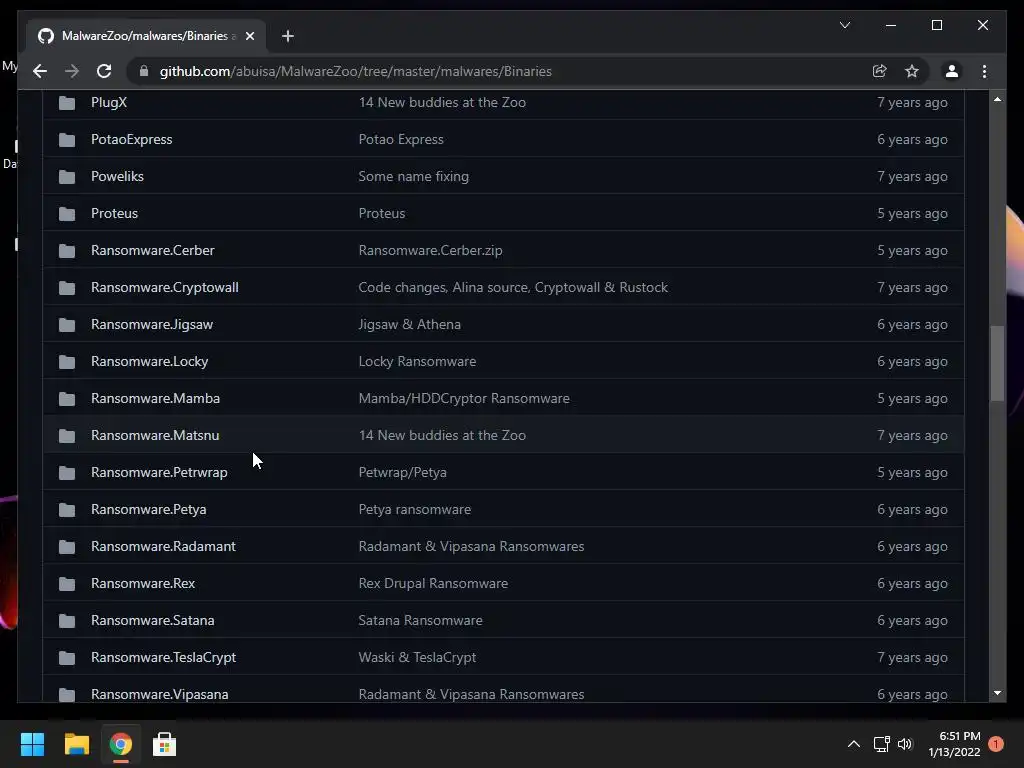Image resolution: width=1024 pixels, height=768 pixels.
Task: Open the 'Some name fixing' commit message
Action: point(413,176)
